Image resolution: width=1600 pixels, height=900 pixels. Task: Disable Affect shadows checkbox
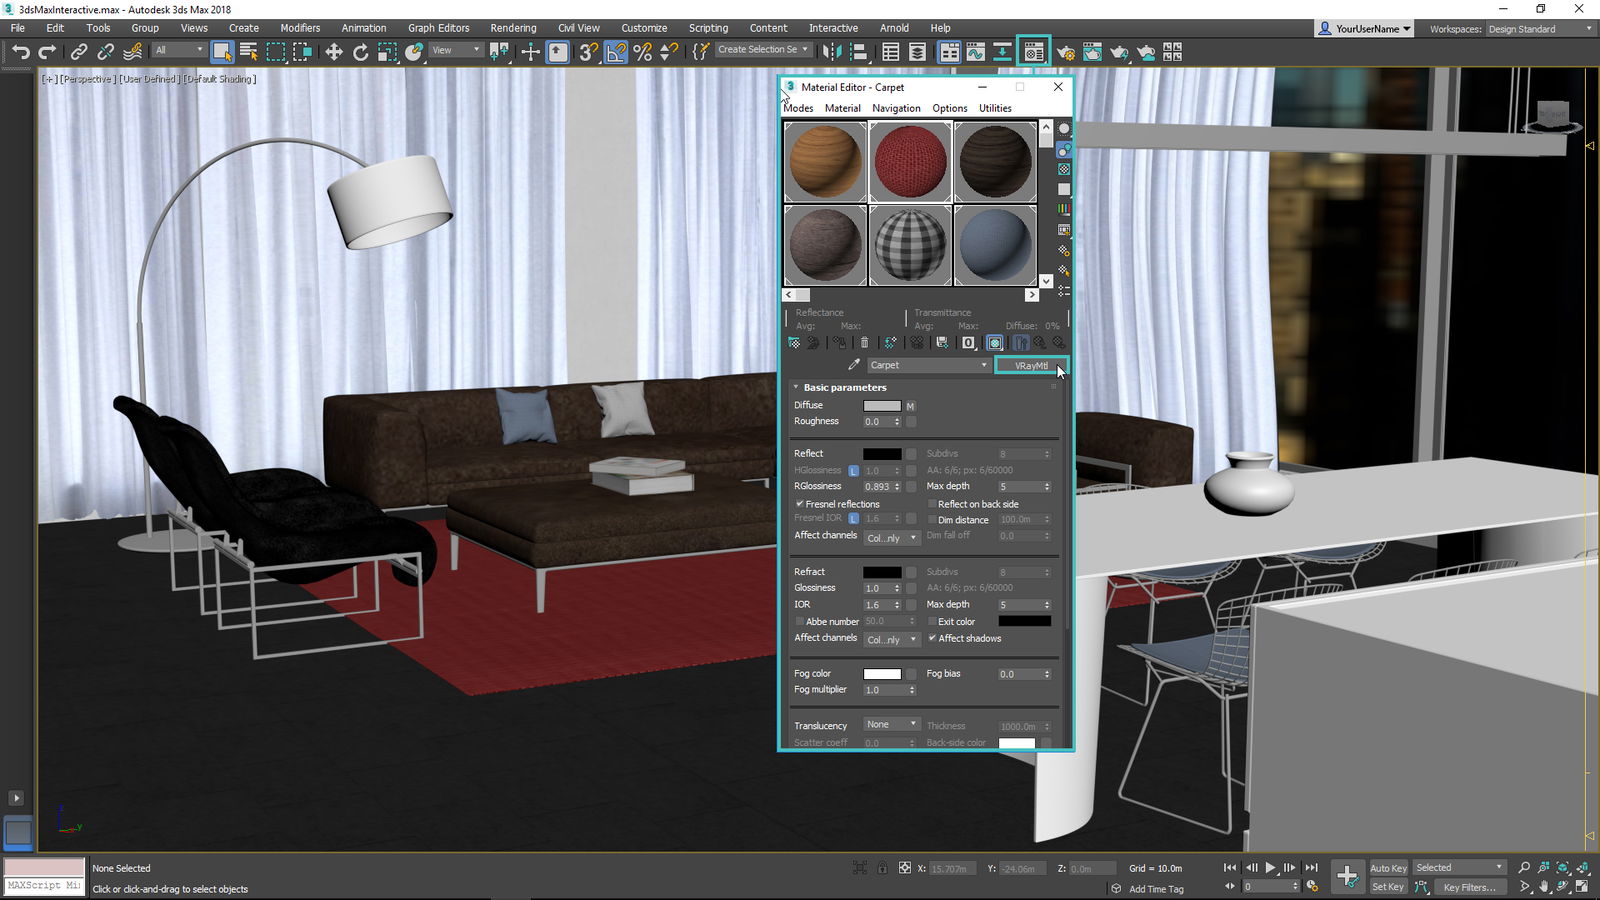coord(932,638)
